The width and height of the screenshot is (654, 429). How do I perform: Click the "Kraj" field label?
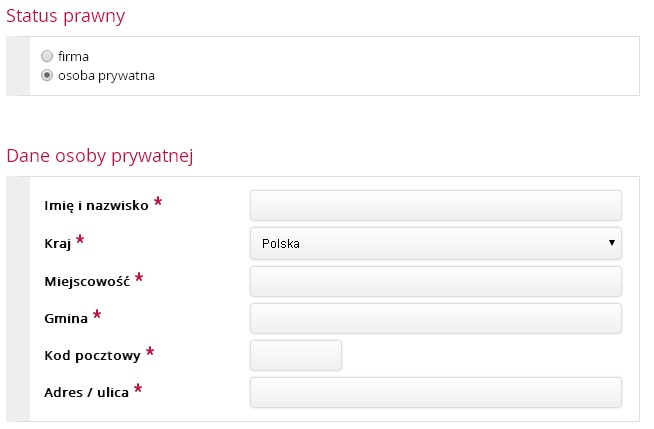pyautogui.click(x=58, y=244)
